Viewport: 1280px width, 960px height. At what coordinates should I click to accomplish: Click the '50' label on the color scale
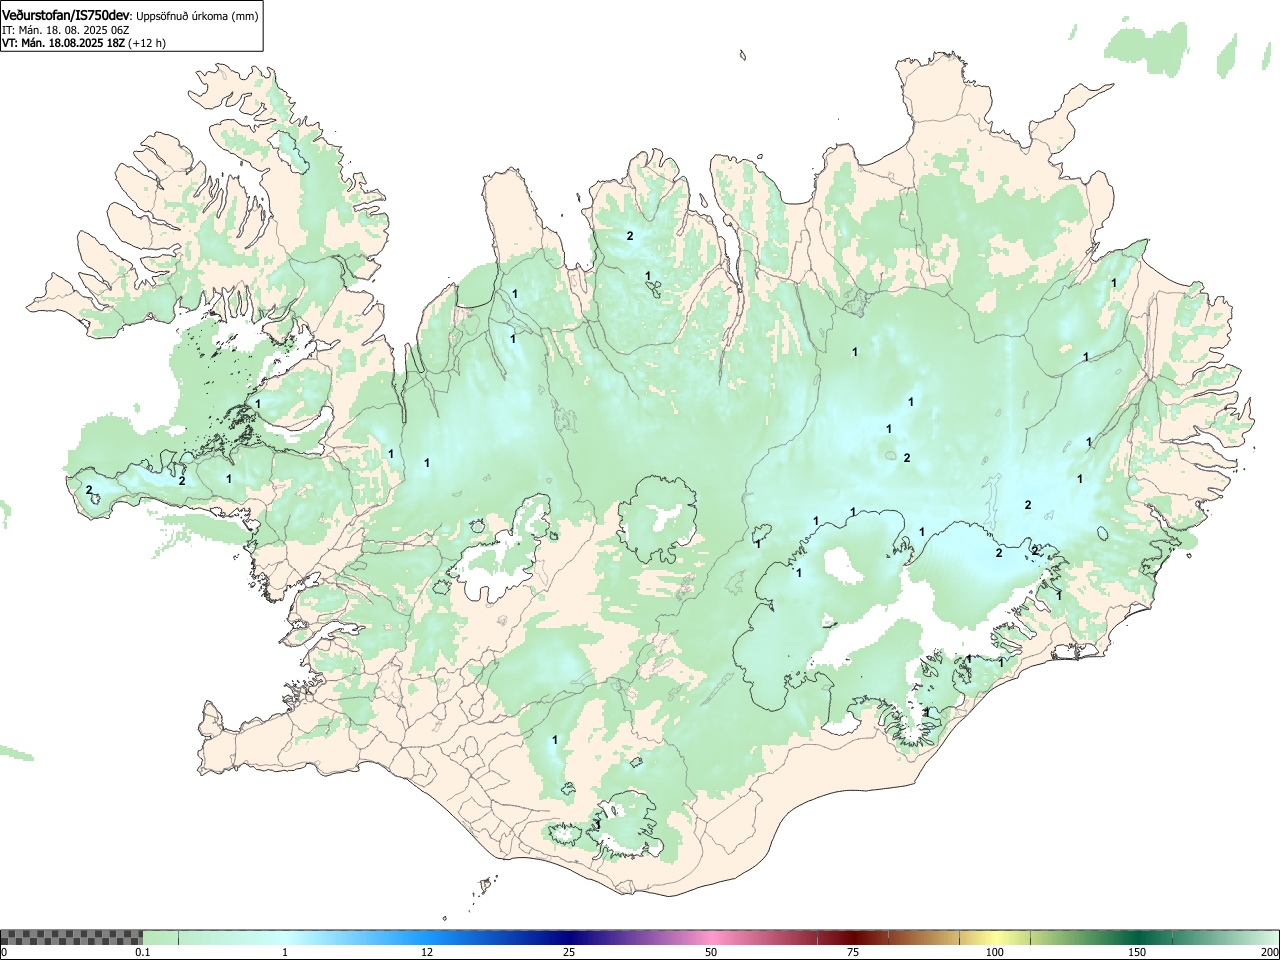click(711, 952)
